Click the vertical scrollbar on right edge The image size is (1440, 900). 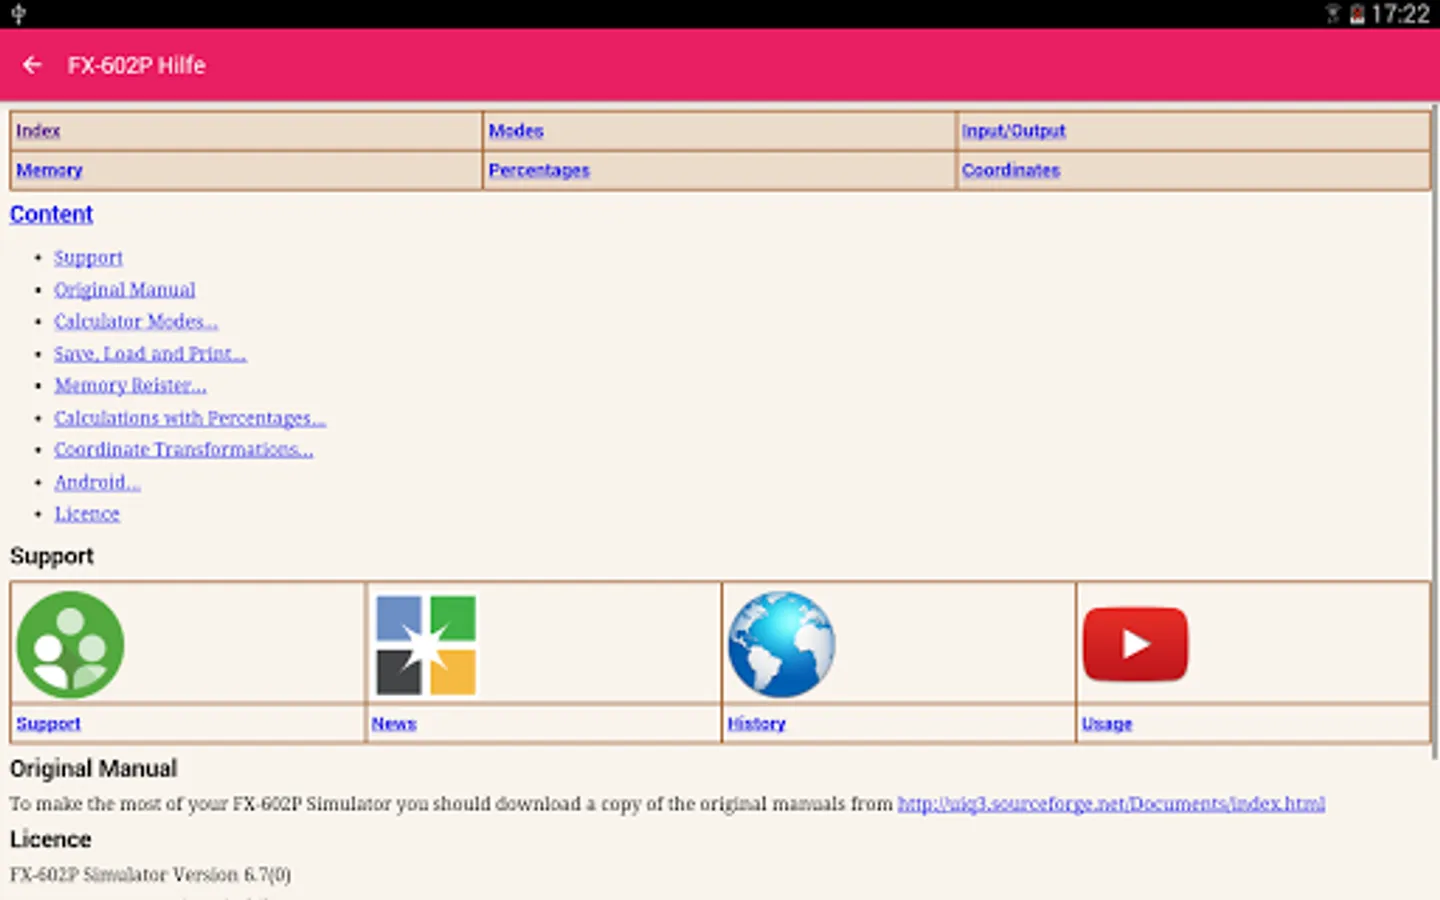click(1435, 430)
